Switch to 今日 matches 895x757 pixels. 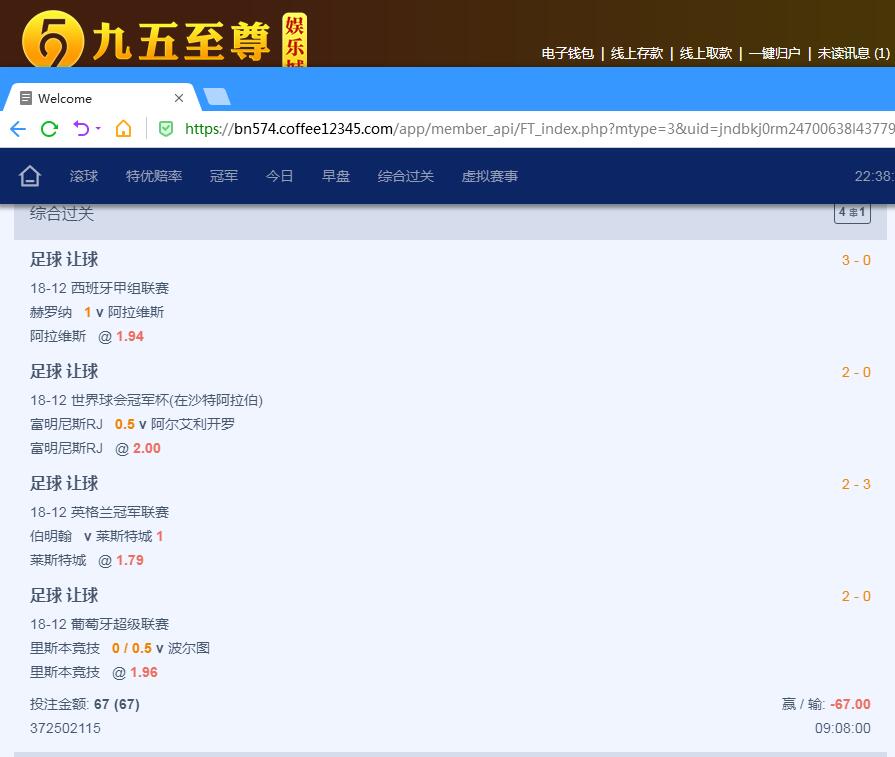point(280,176)
